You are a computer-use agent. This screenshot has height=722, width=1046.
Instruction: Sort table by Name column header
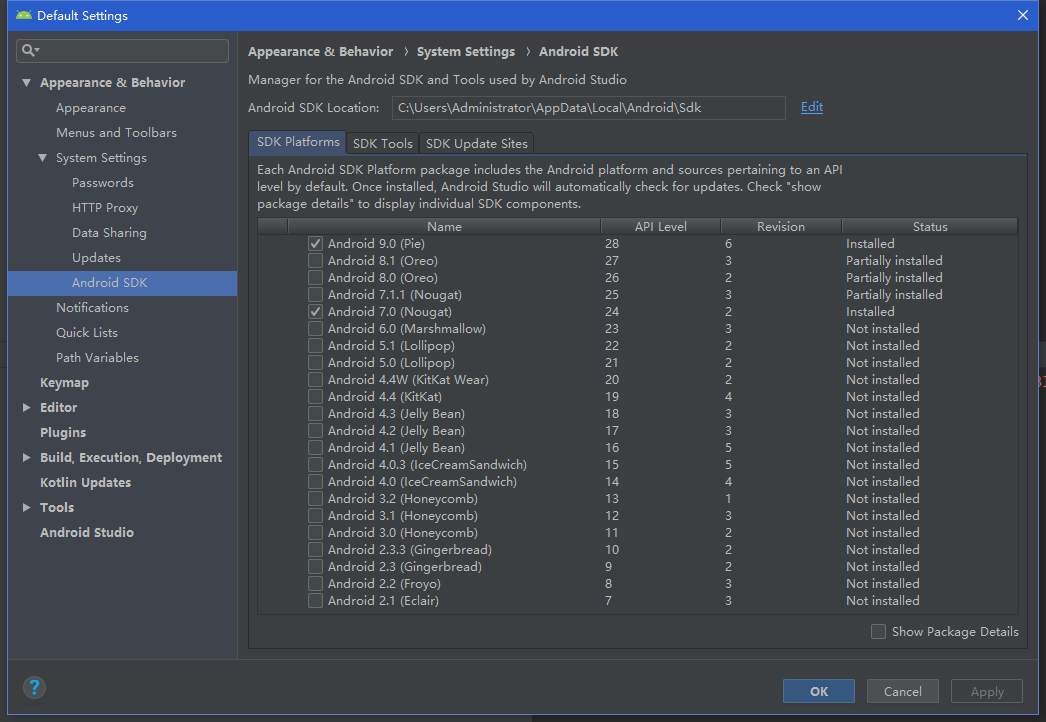point(444,226)
